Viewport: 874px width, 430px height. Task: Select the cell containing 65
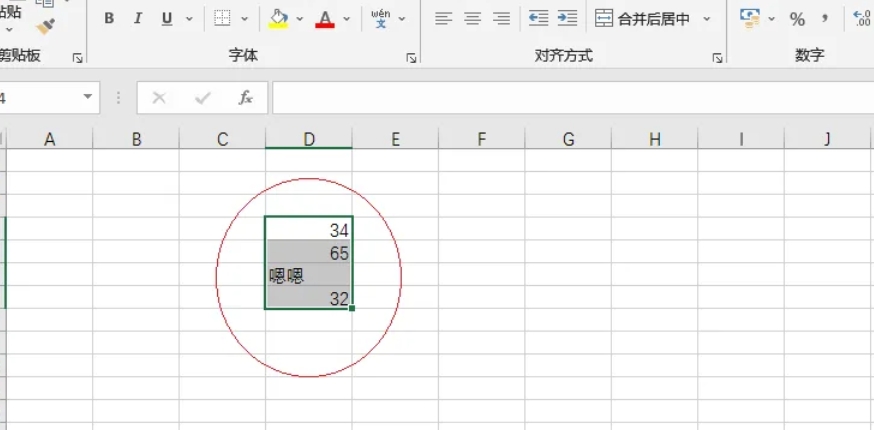coord(309,252)
